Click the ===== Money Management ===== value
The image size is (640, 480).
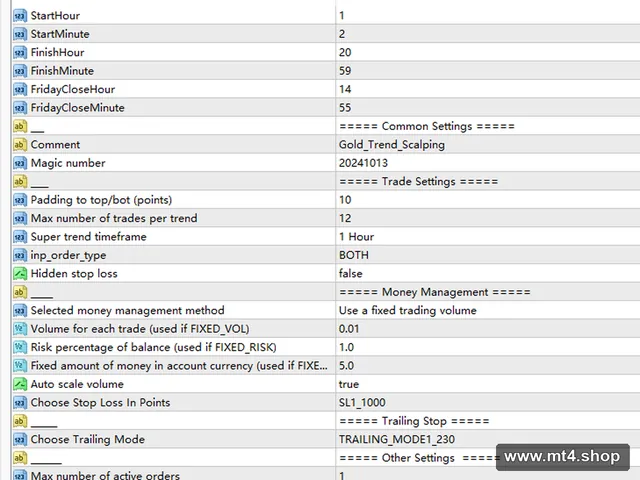[435, 292]
